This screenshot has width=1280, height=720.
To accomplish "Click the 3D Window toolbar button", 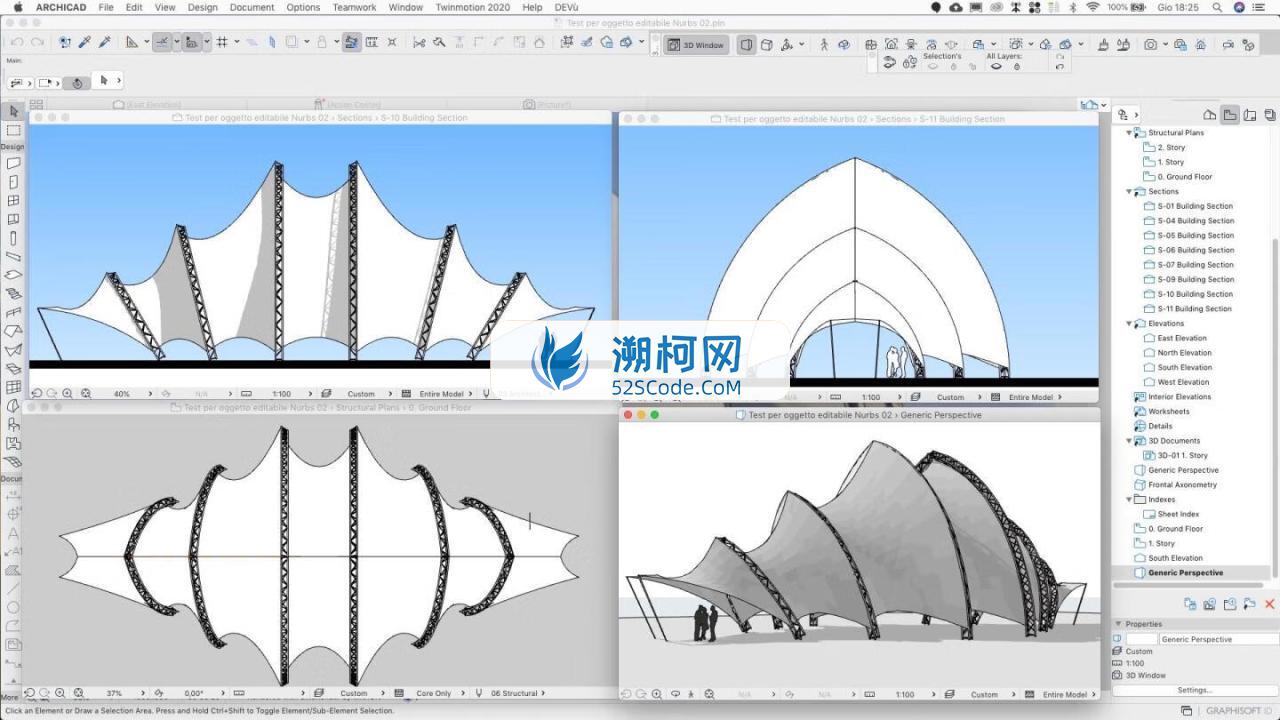I will (696, 45).
